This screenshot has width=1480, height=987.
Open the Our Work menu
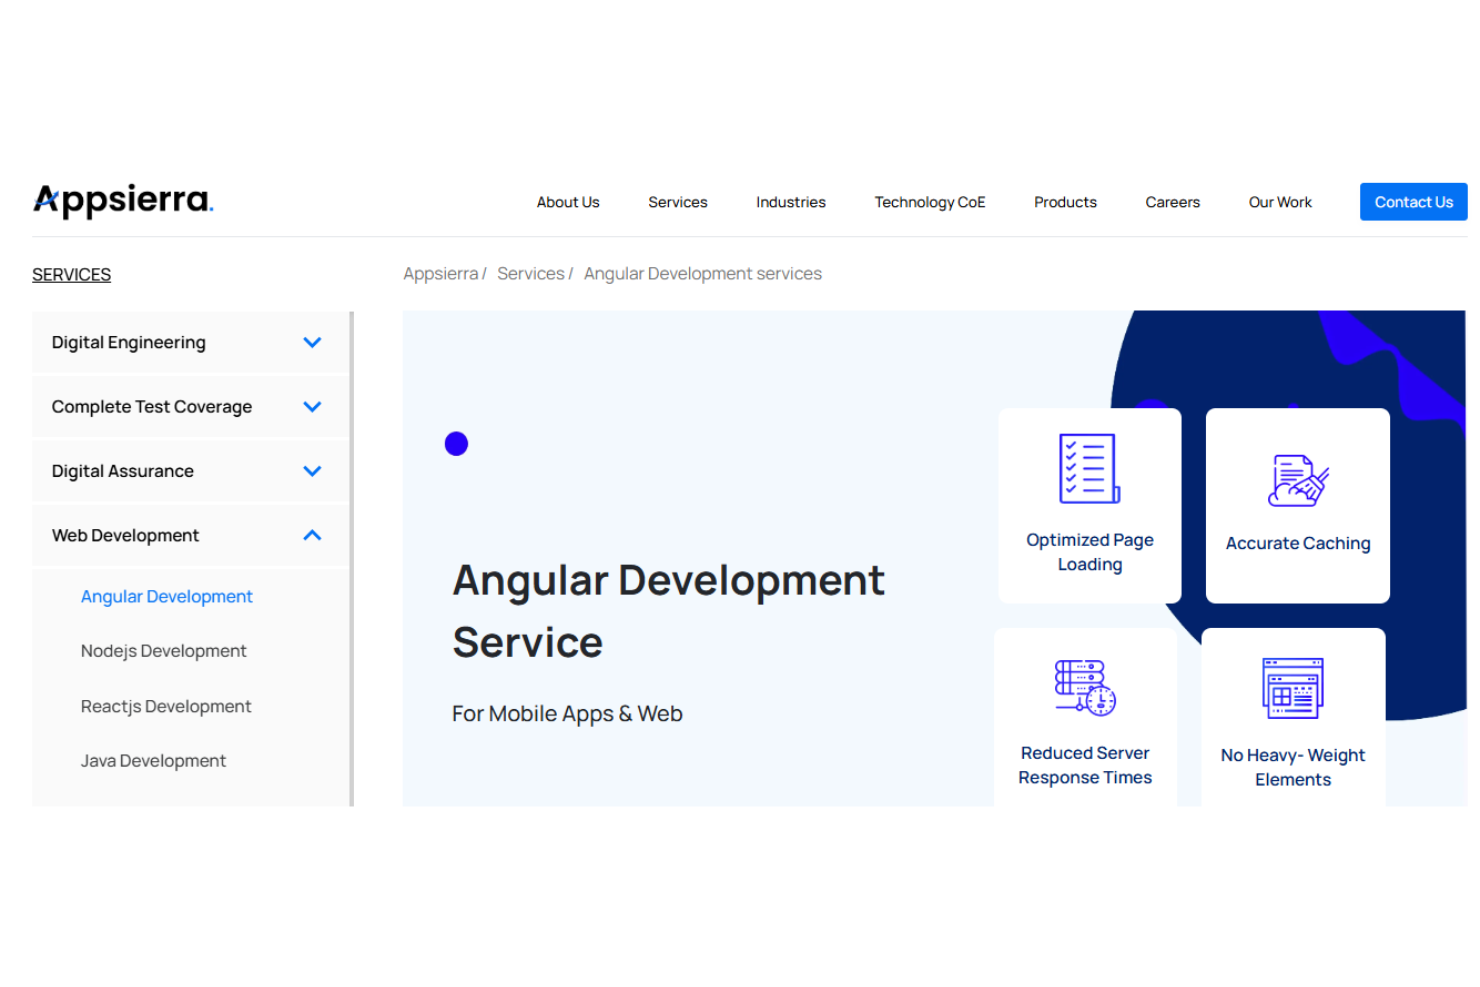1279,201
